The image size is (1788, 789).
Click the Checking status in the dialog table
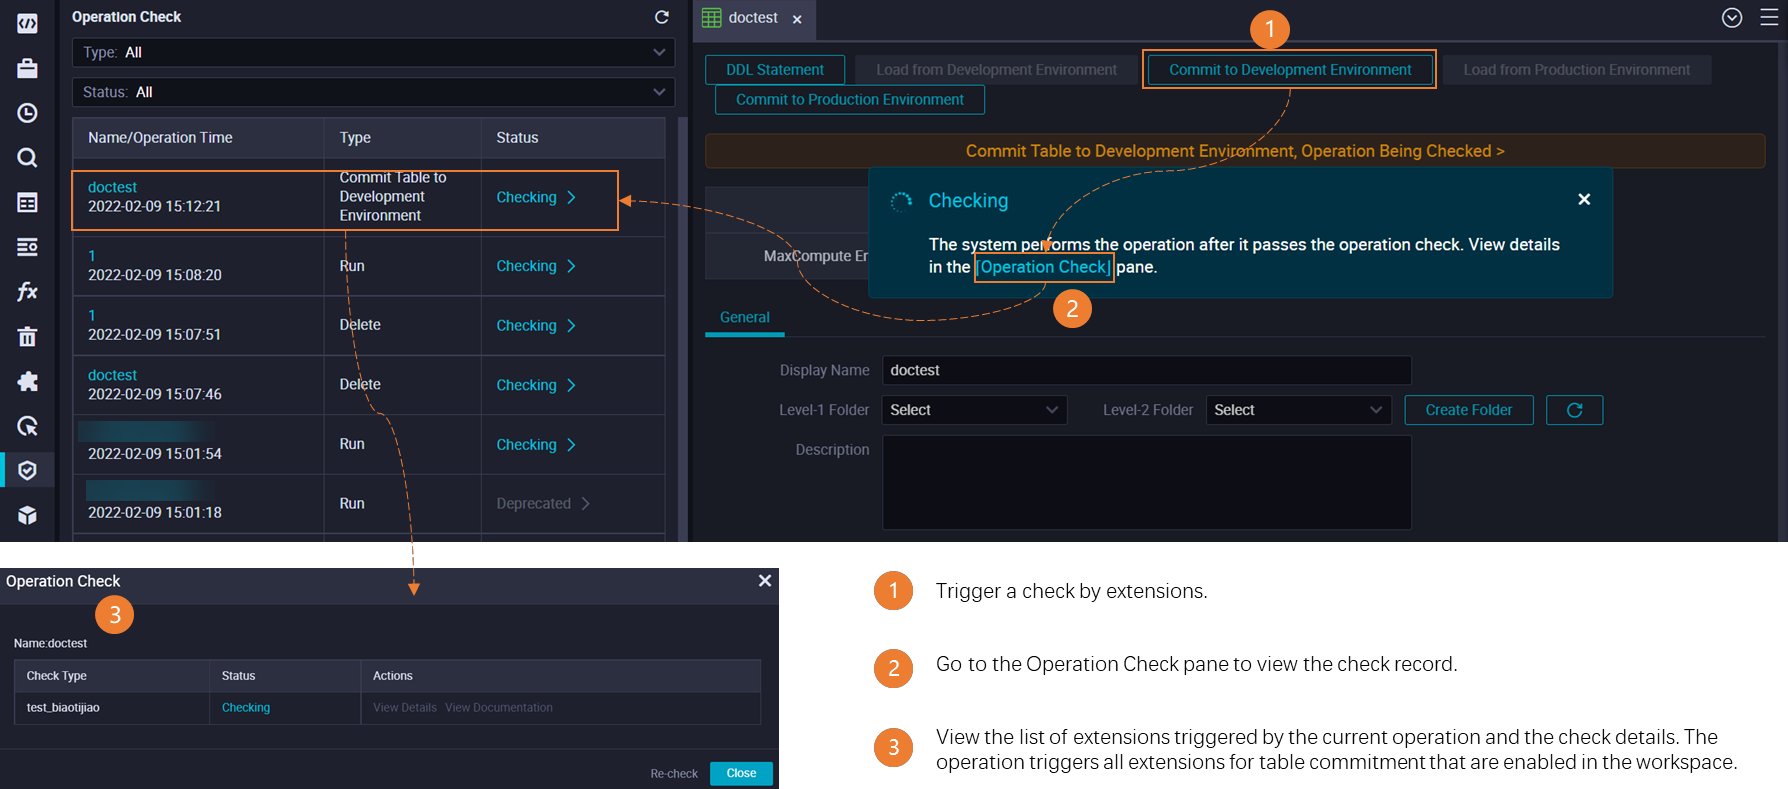(246, 708)
